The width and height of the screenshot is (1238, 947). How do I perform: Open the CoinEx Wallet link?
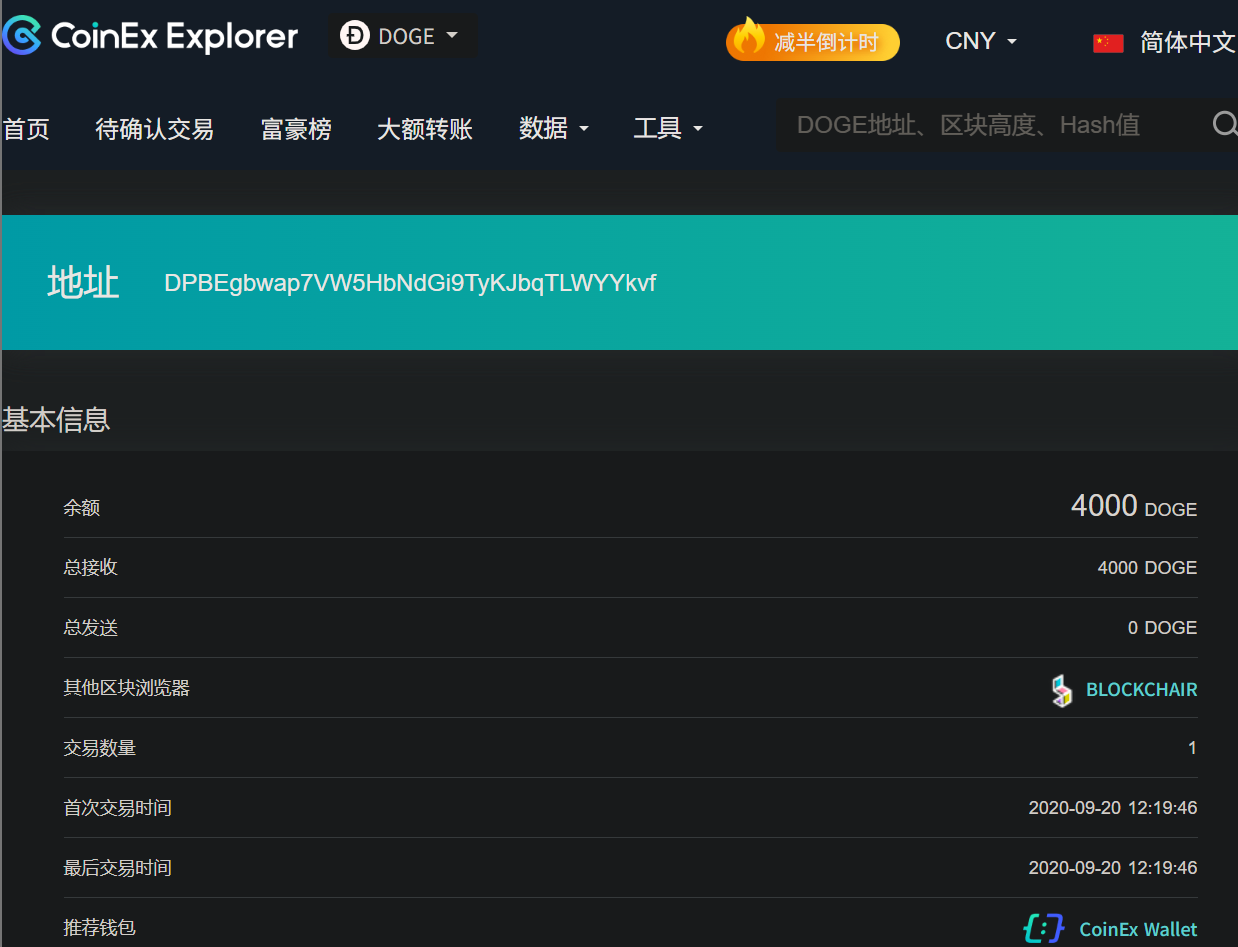click(x=1138, y=929)
